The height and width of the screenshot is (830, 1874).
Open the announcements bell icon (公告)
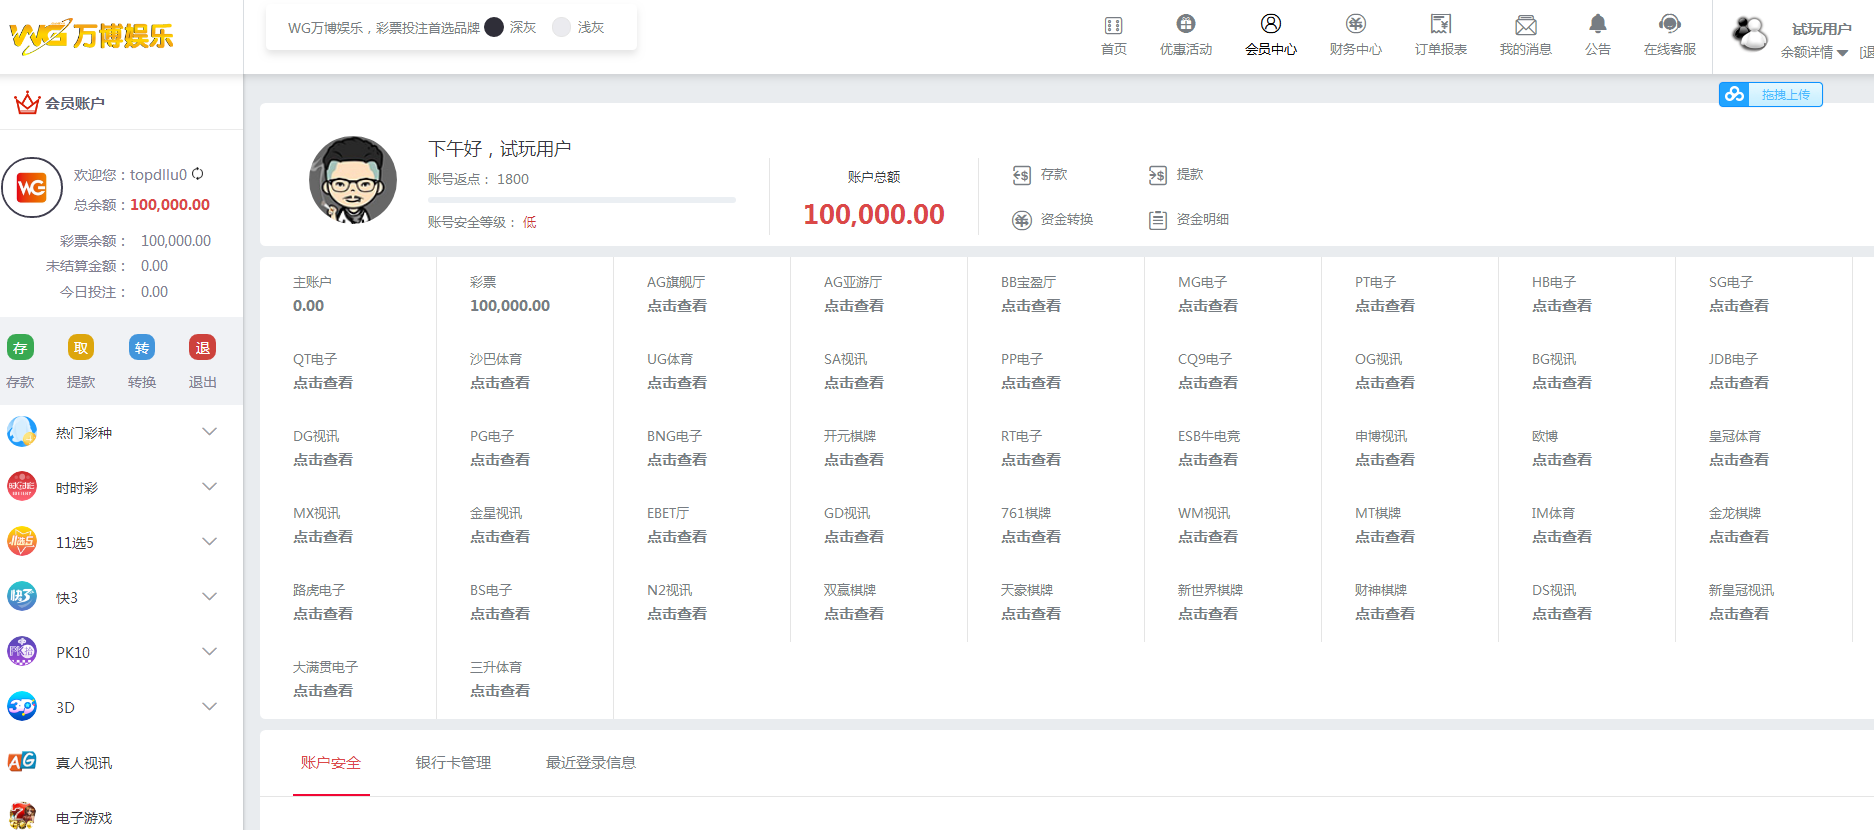(1597, 25)
